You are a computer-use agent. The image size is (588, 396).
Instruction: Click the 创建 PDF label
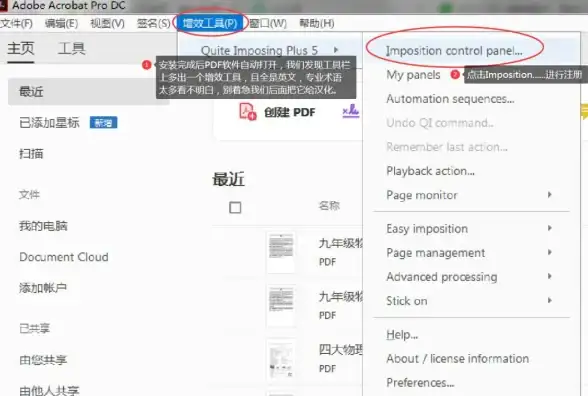(x=290, y=112)
